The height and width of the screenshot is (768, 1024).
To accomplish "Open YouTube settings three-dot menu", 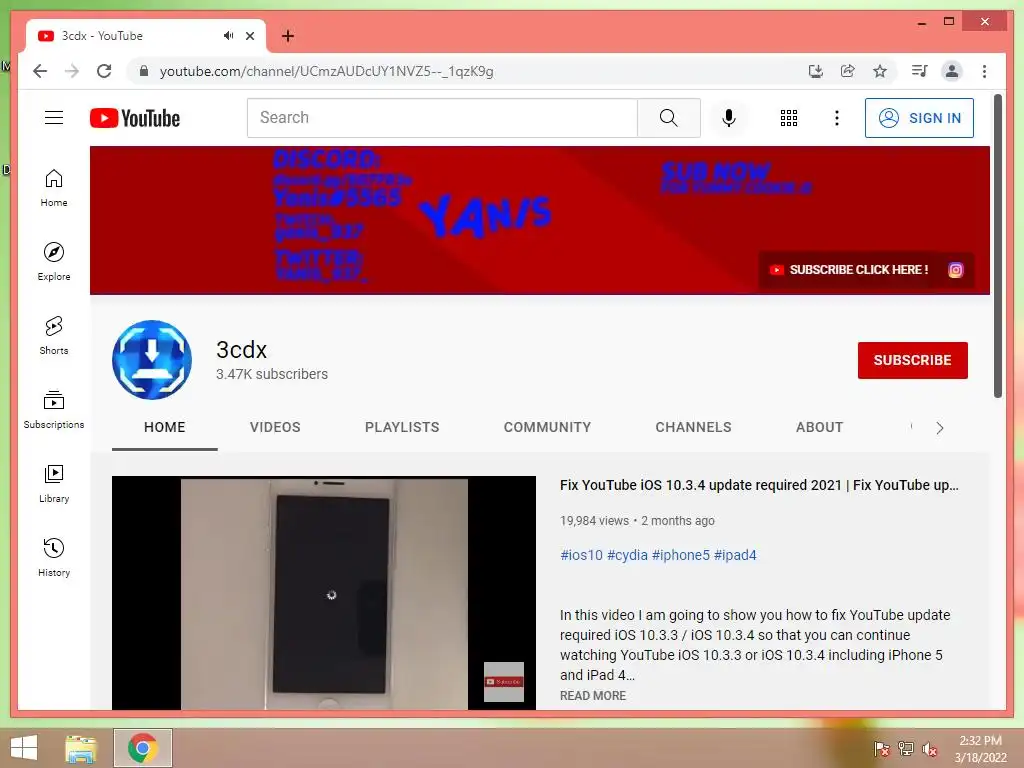I will click(837, 118).
